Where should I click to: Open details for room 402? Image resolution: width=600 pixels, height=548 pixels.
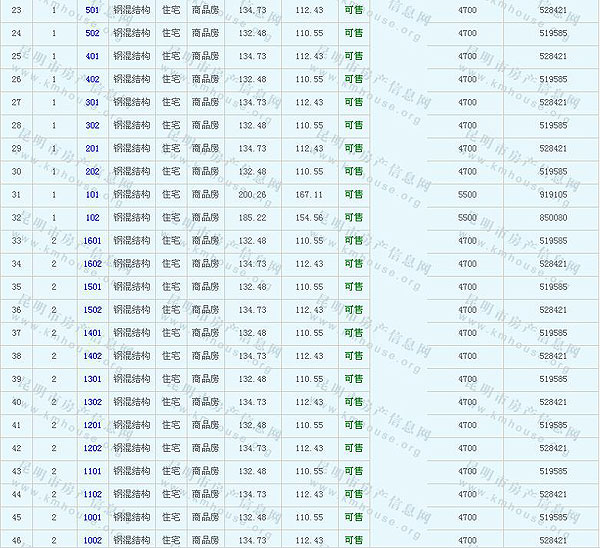point(92,79)
